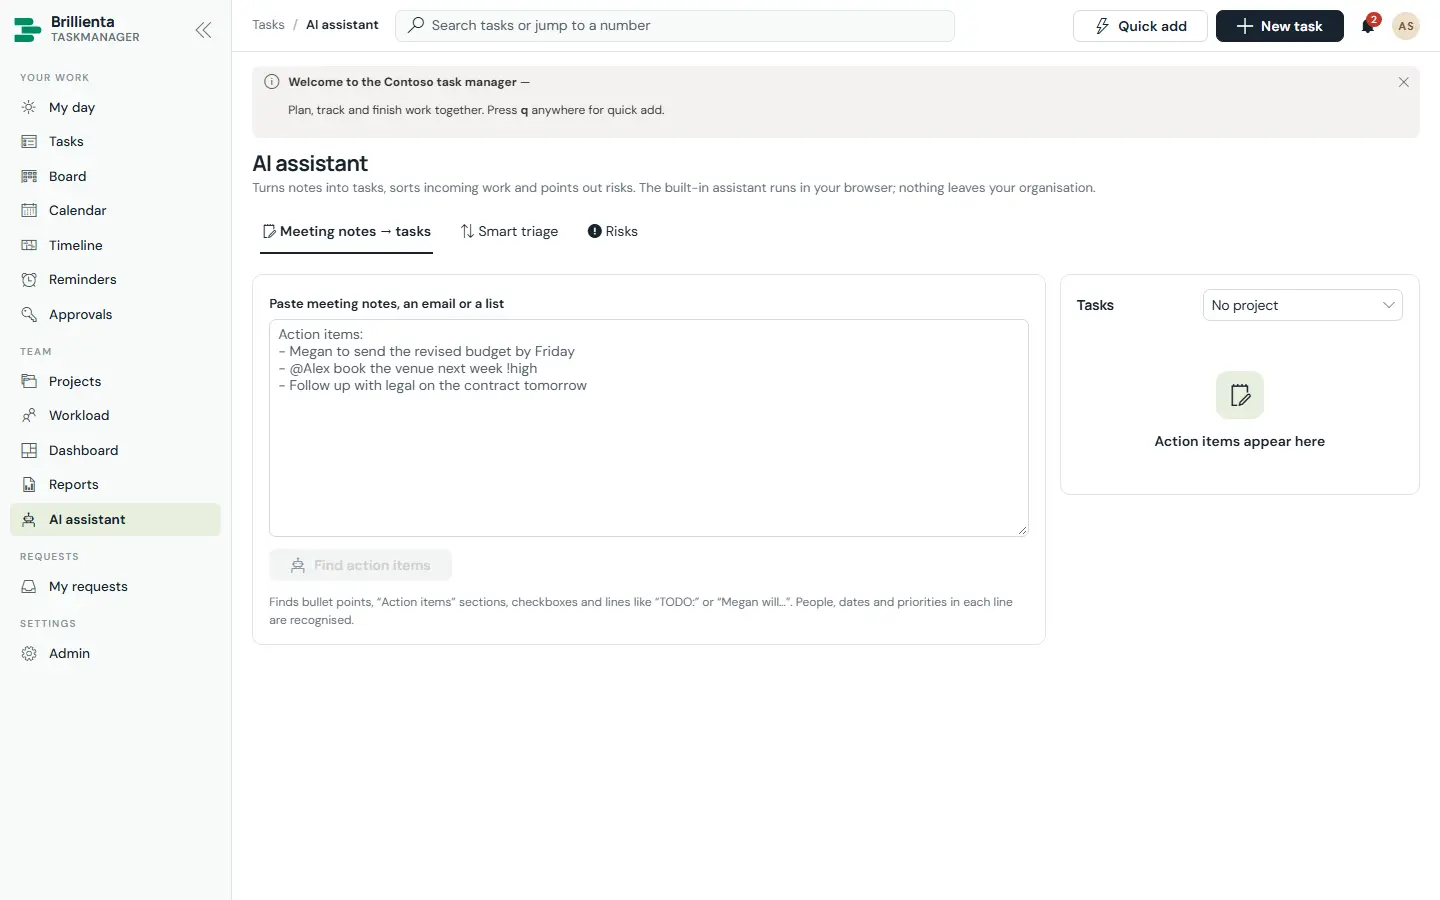This screenshot has width=1440, height=900.
Task: Expand the No project dropdown
Action: point(1302,305)
